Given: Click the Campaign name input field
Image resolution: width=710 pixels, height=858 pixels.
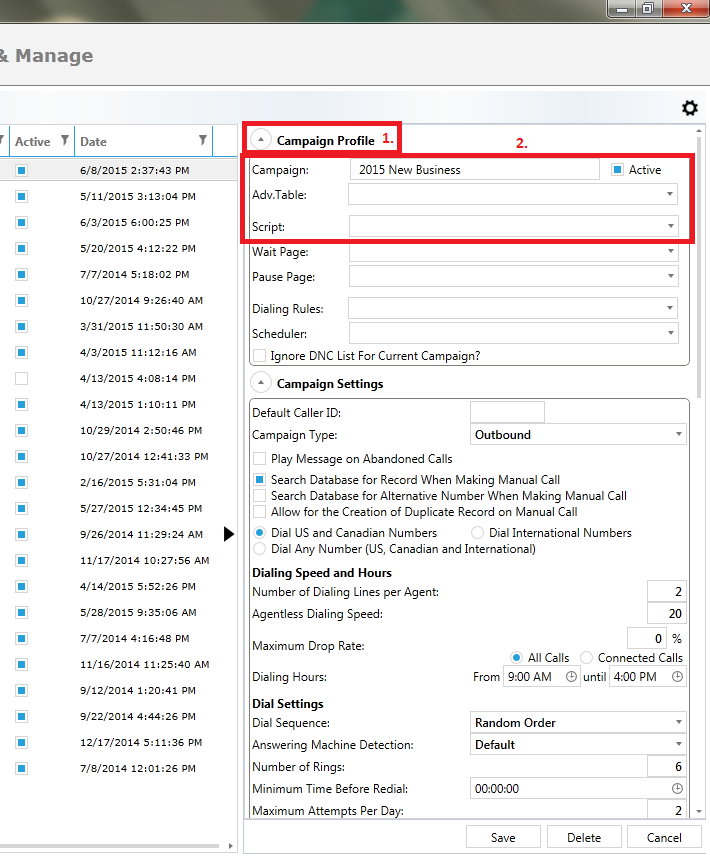Looking at the screenshot, I should (474, 170).
